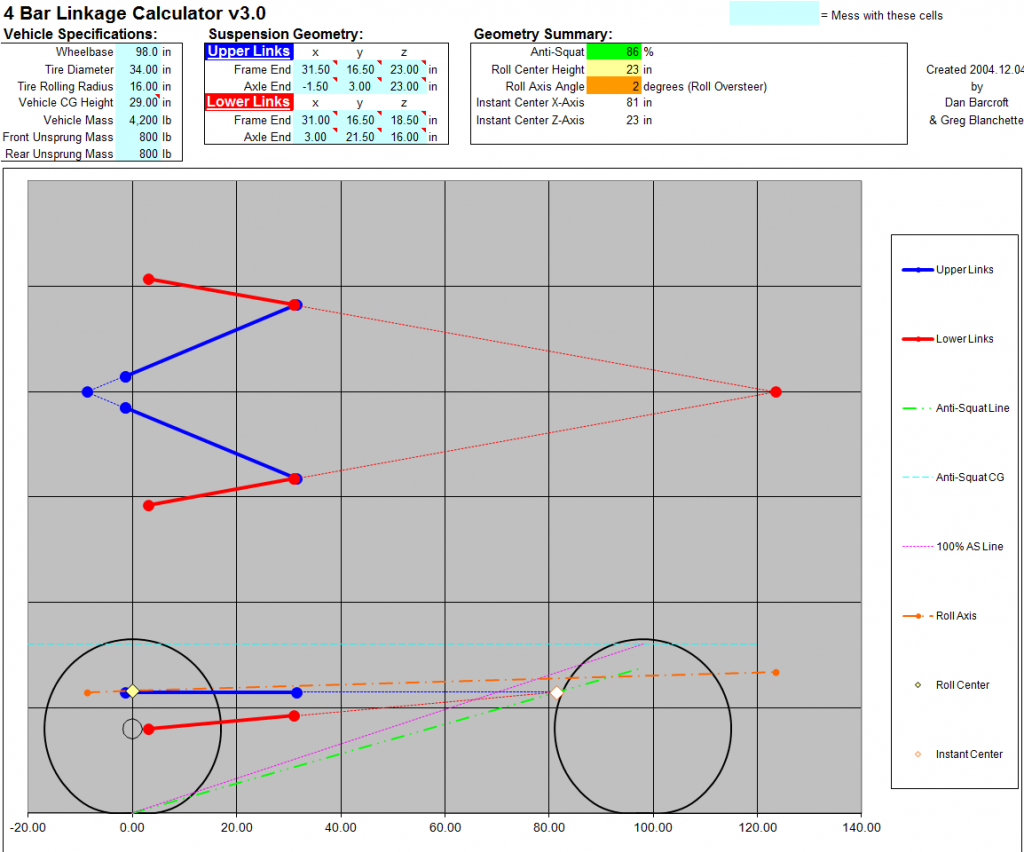Click the yellow Roll Center diamond on chart

(x=133, y=691)
